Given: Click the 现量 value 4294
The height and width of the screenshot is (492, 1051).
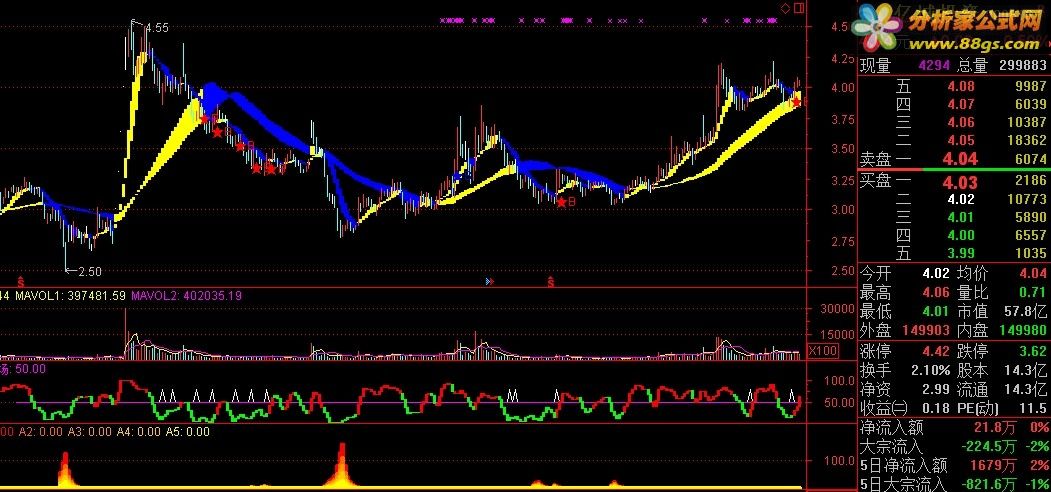Looking at the screenshot, I should (932, 66).
